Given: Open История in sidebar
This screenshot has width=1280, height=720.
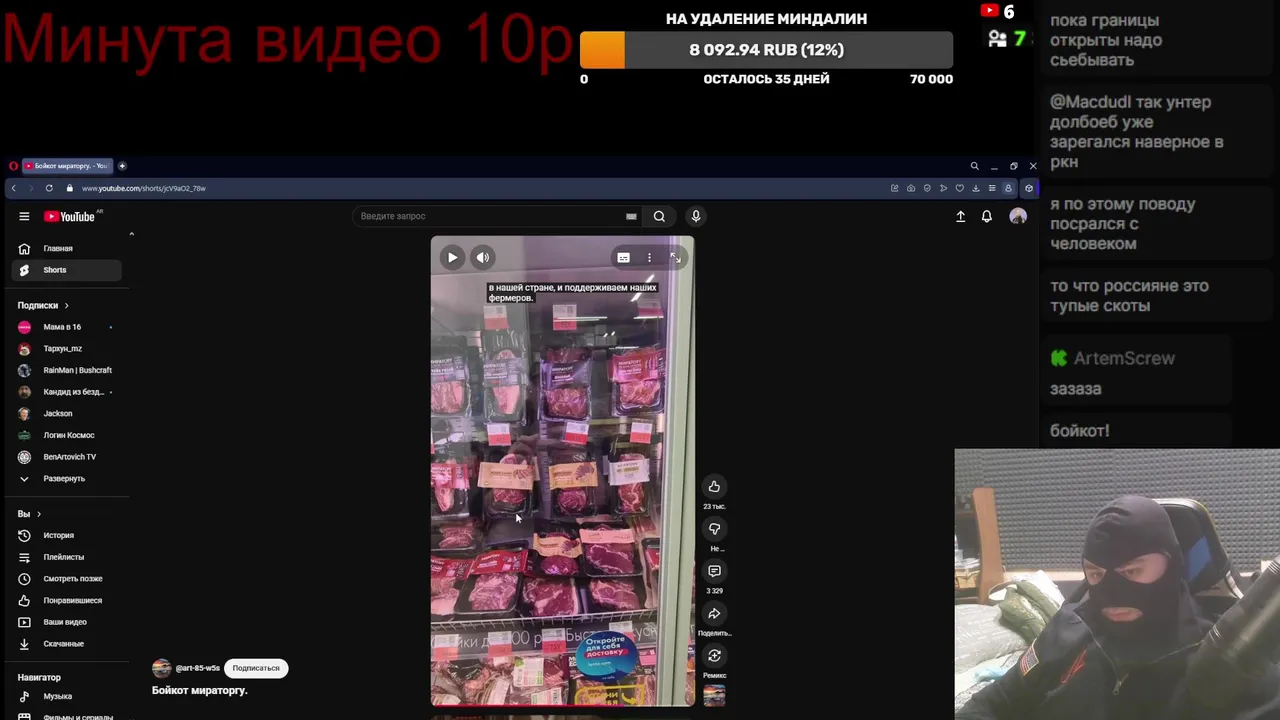Looking at the screenshot, I should click(67, 535).
